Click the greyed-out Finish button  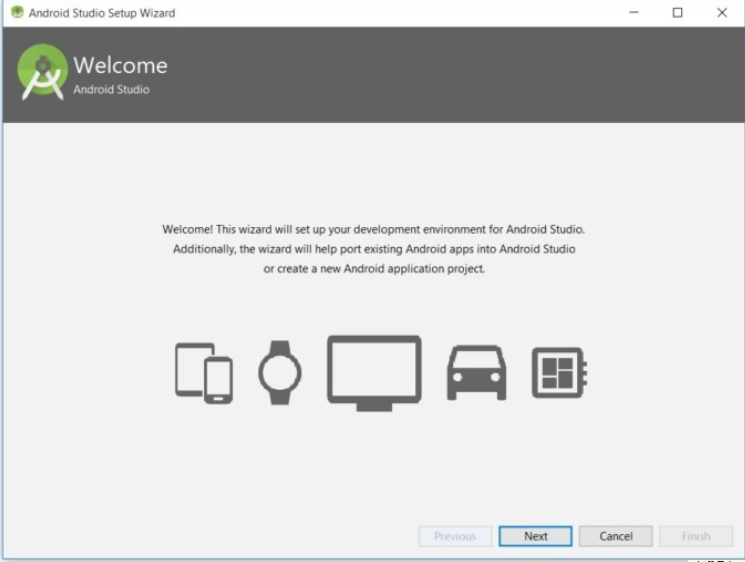[696, 536]
